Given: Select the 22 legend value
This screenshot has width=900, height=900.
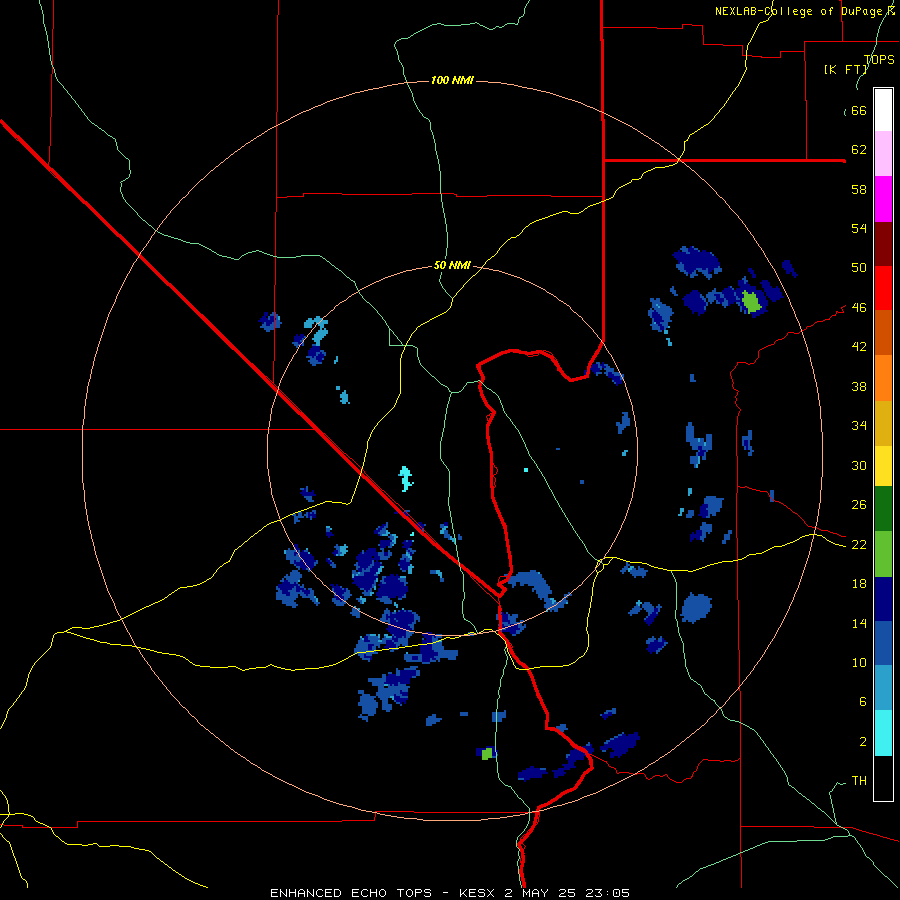Looking at the screenshot, I should point(859,545).
